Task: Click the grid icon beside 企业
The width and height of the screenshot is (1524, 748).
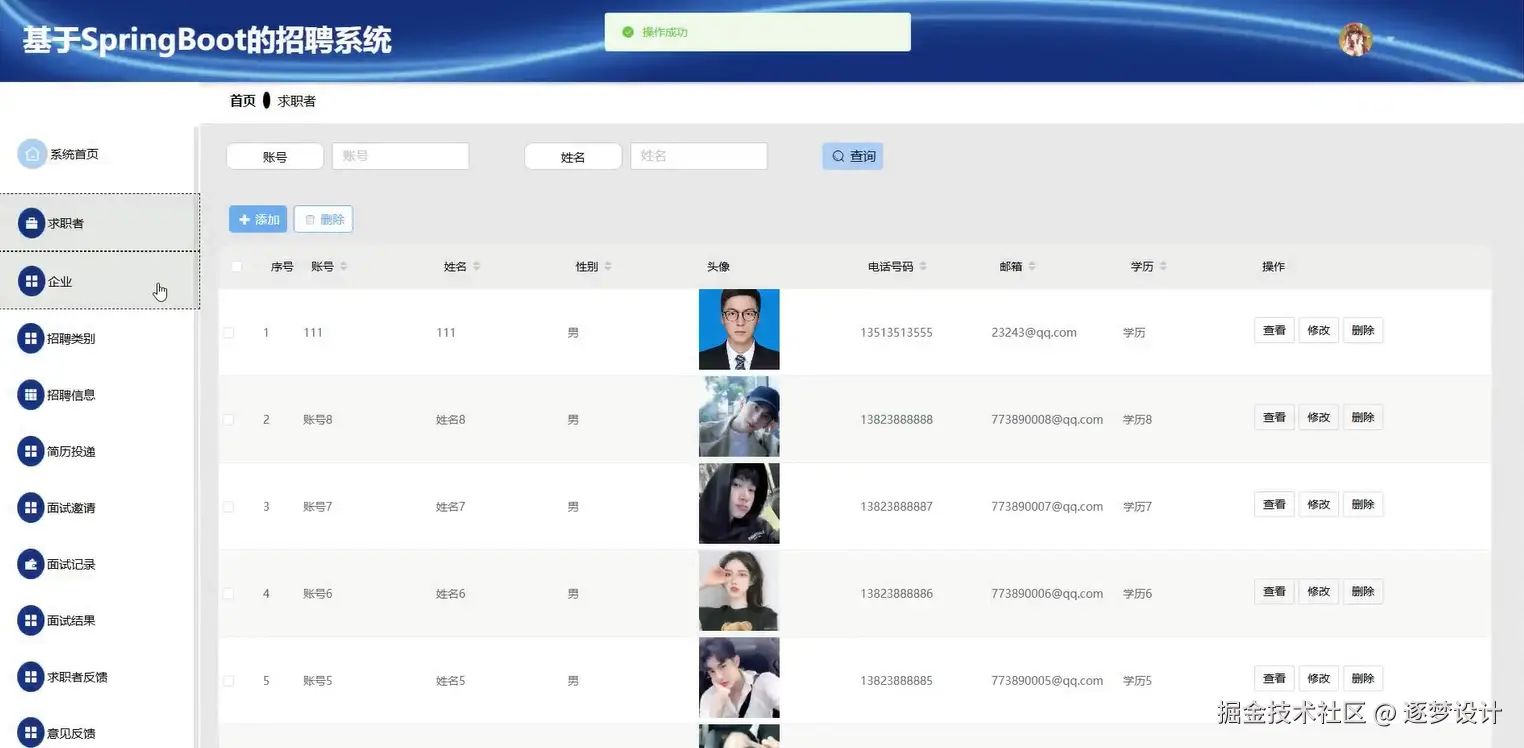Action: 31,281
